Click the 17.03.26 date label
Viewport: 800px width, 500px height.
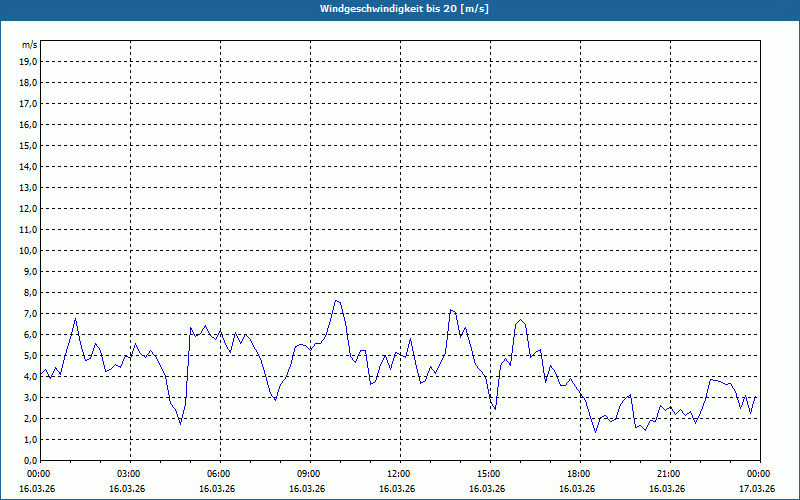pos(755,489)
